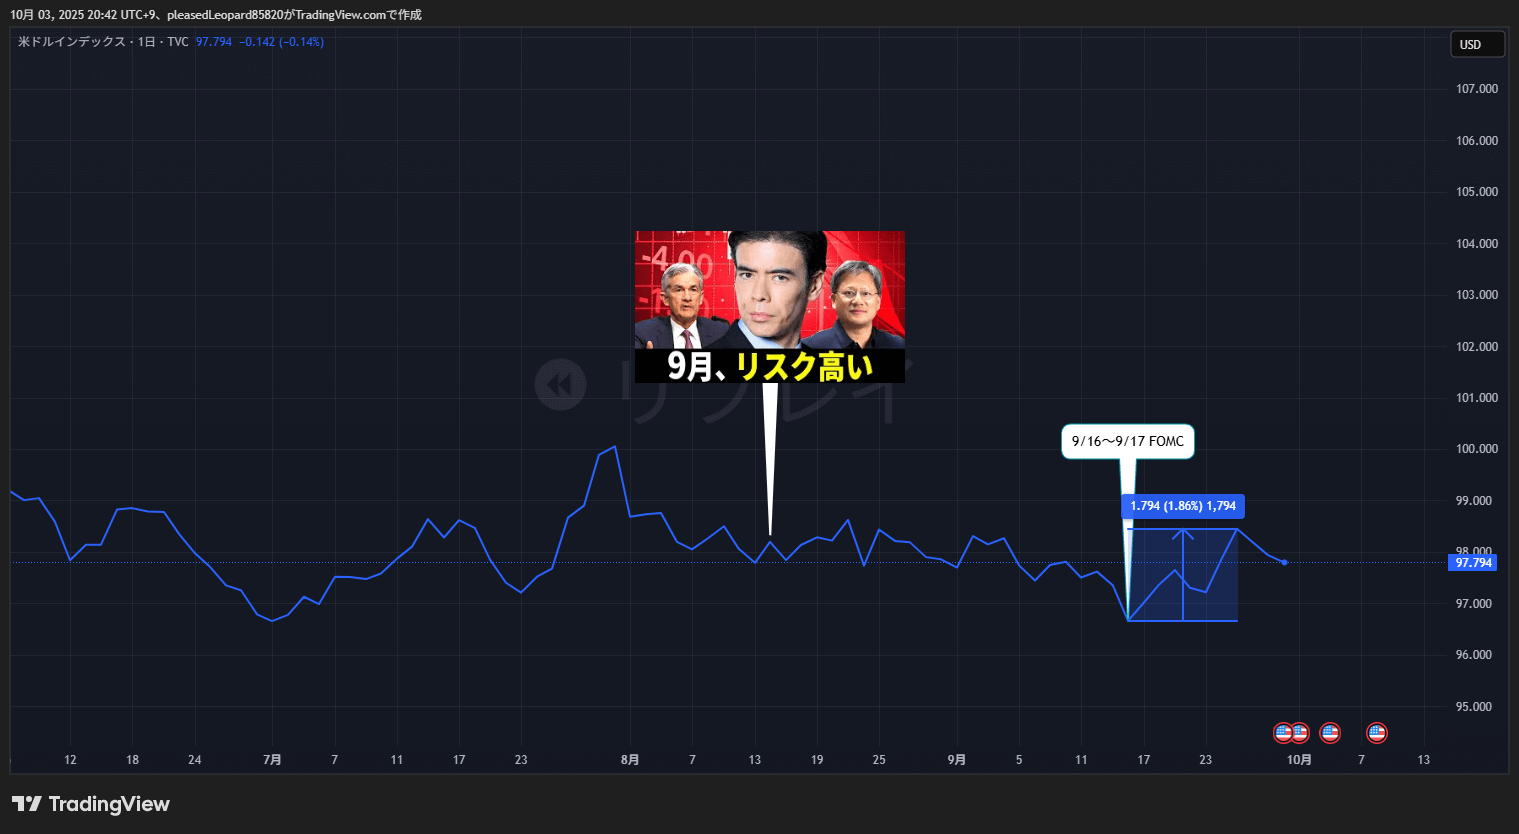Click the replay rewind watermark icon
This screenshot has height=834, width=1519.
tap(560, 385)
